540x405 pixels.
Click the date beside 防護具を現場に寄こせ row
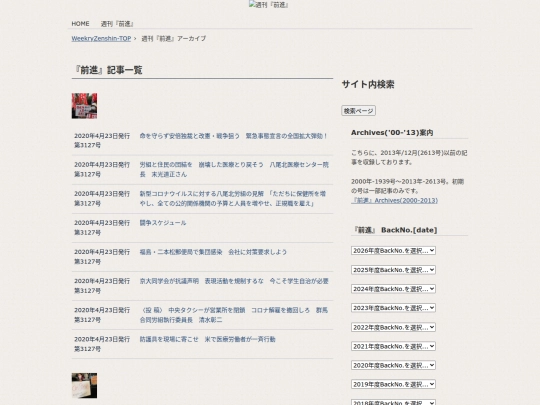coord(102,344)
